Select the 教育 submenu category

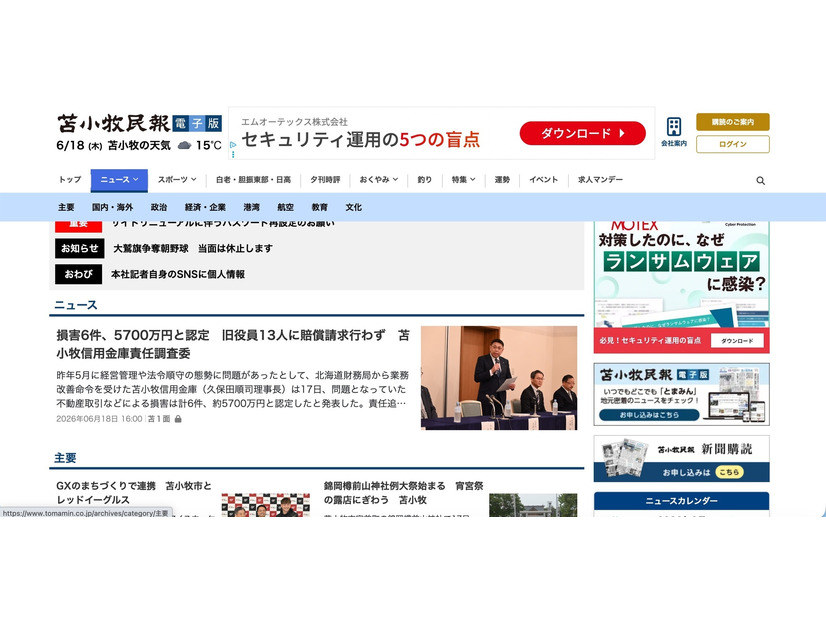click(319, 208)
